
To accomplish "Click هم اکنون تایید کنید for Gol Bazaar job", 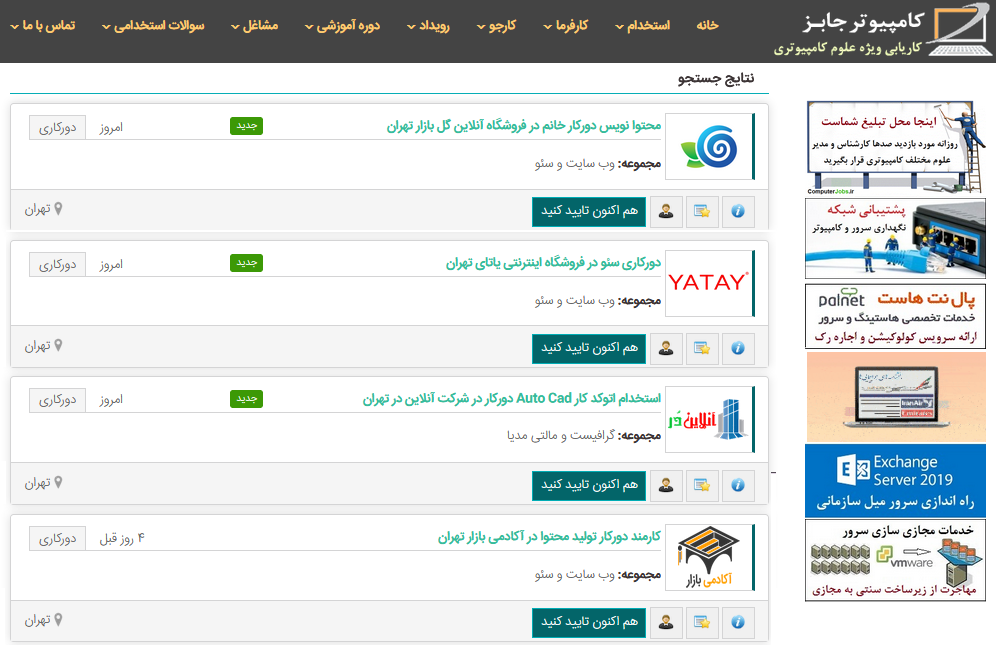I will point(589,212).
